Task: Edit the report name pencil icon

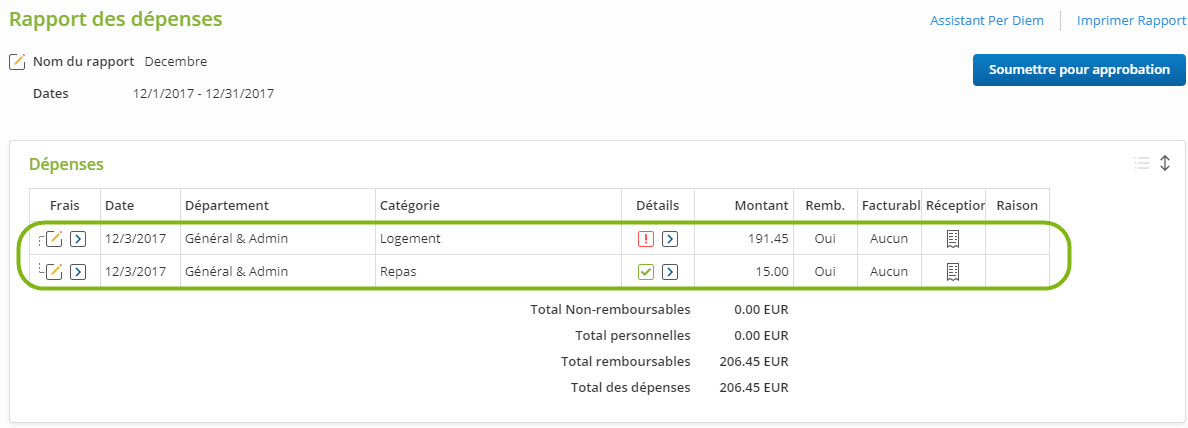Action: (x=17, y=62)
